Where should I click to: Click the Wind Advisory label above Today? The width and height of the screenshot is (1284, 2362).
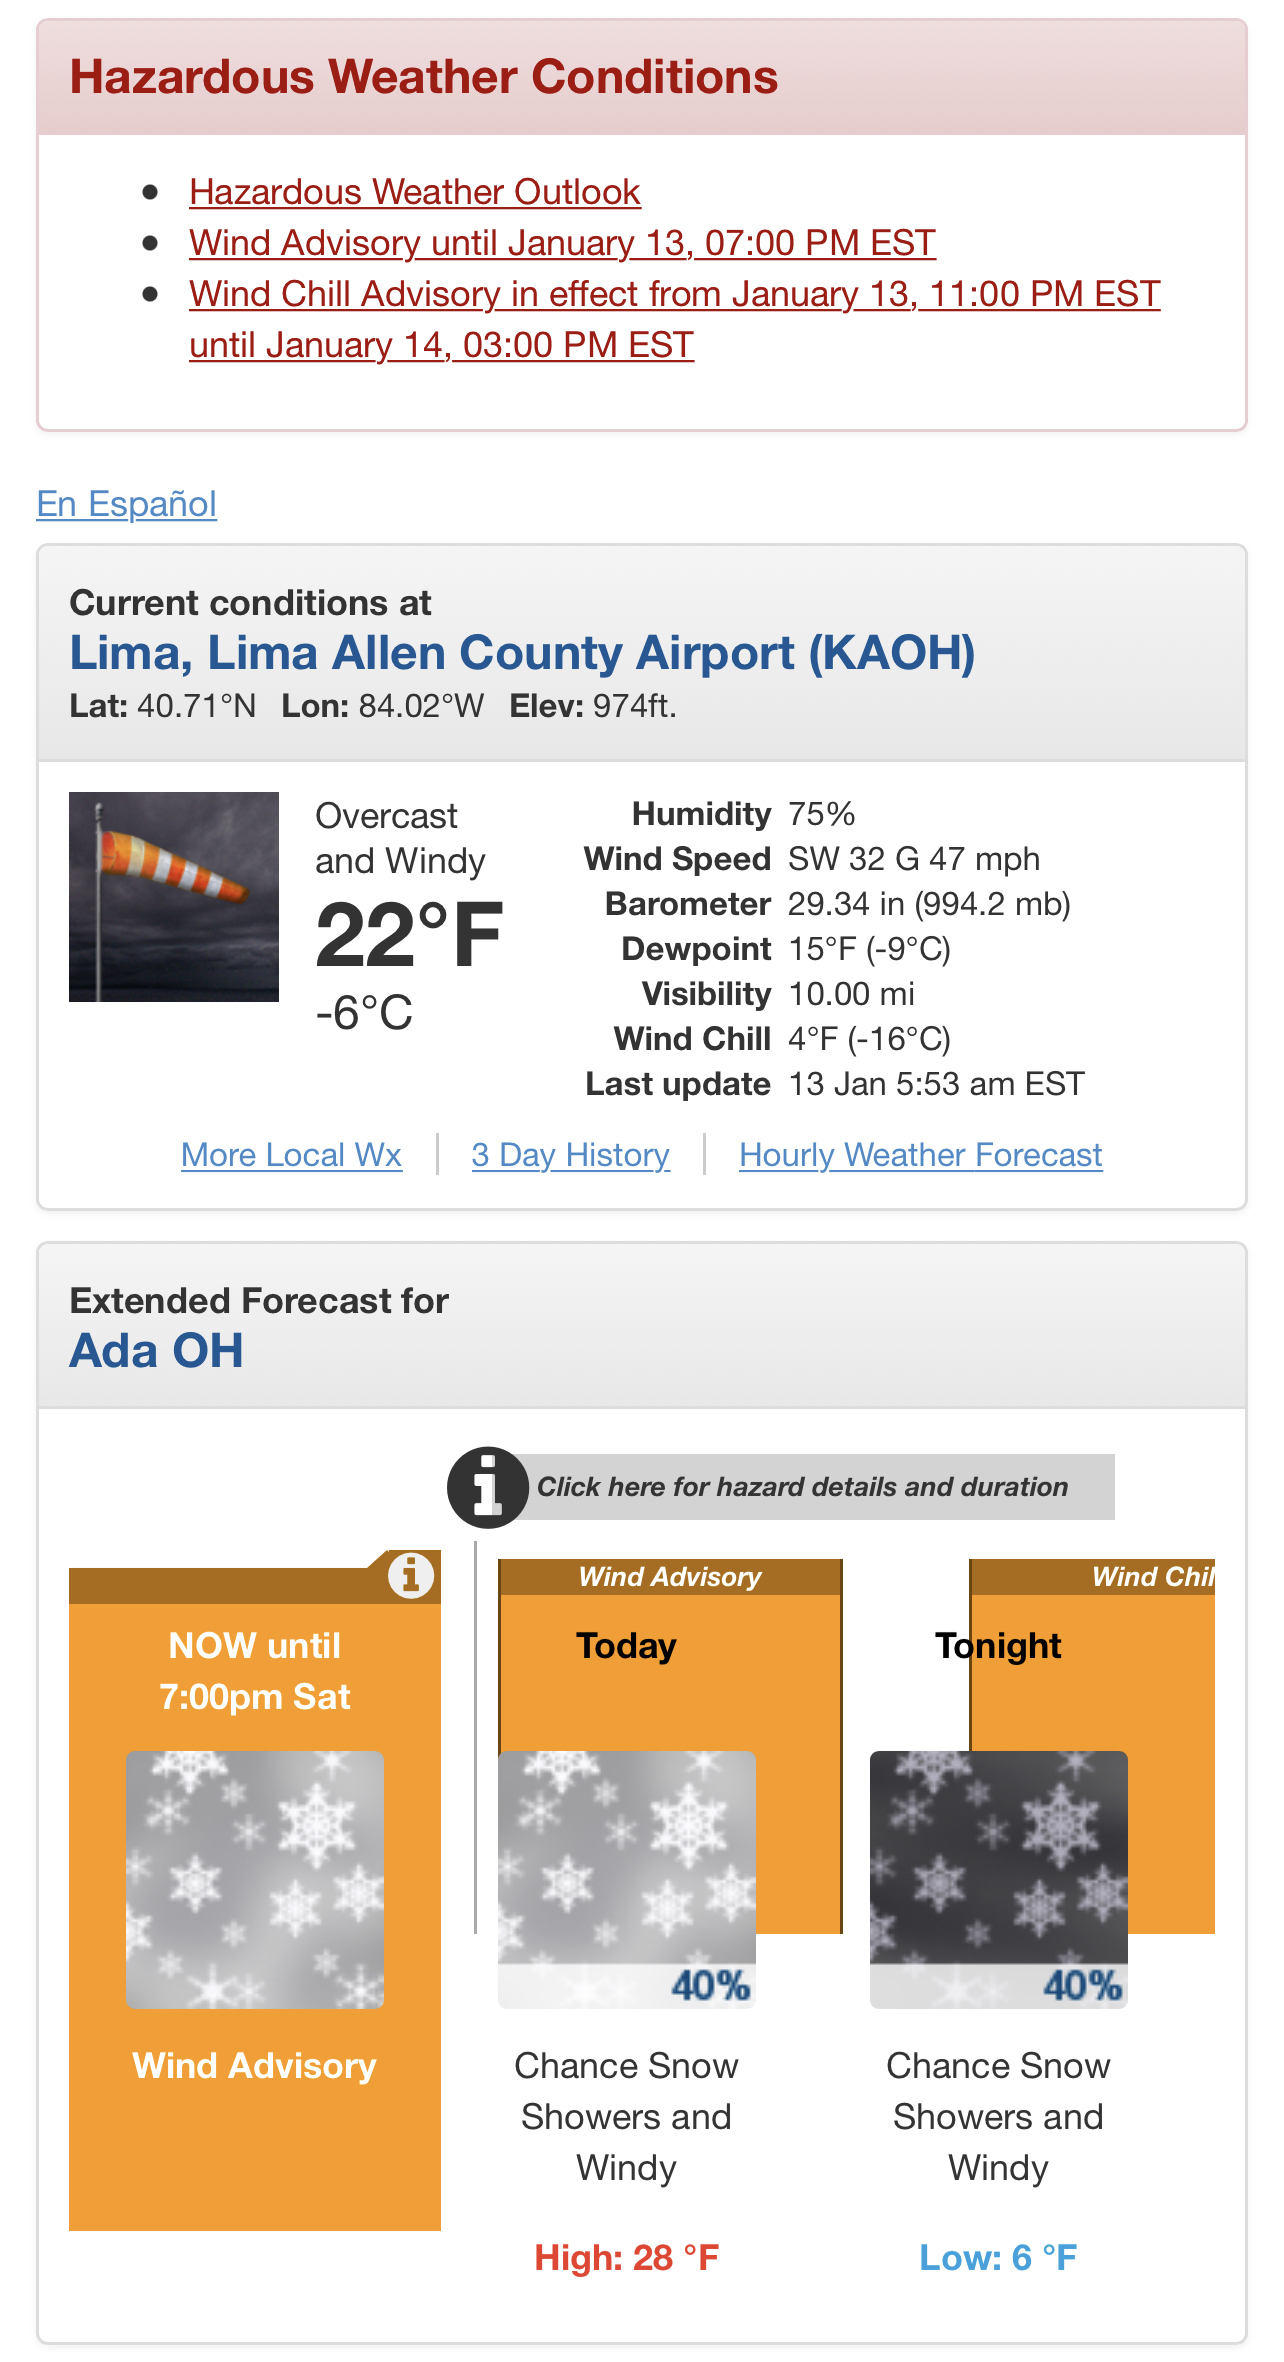click(670, 1577)
